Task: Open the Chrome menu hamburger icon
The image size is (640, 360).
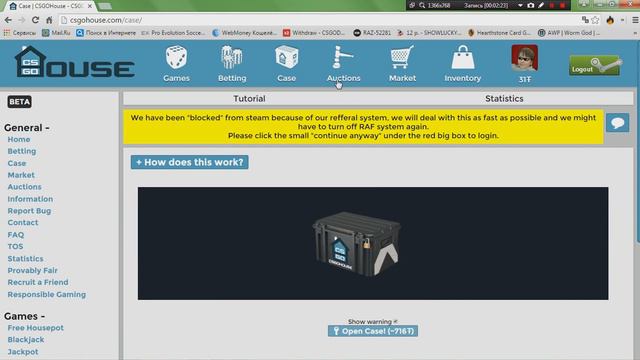Action: point(635,20)
